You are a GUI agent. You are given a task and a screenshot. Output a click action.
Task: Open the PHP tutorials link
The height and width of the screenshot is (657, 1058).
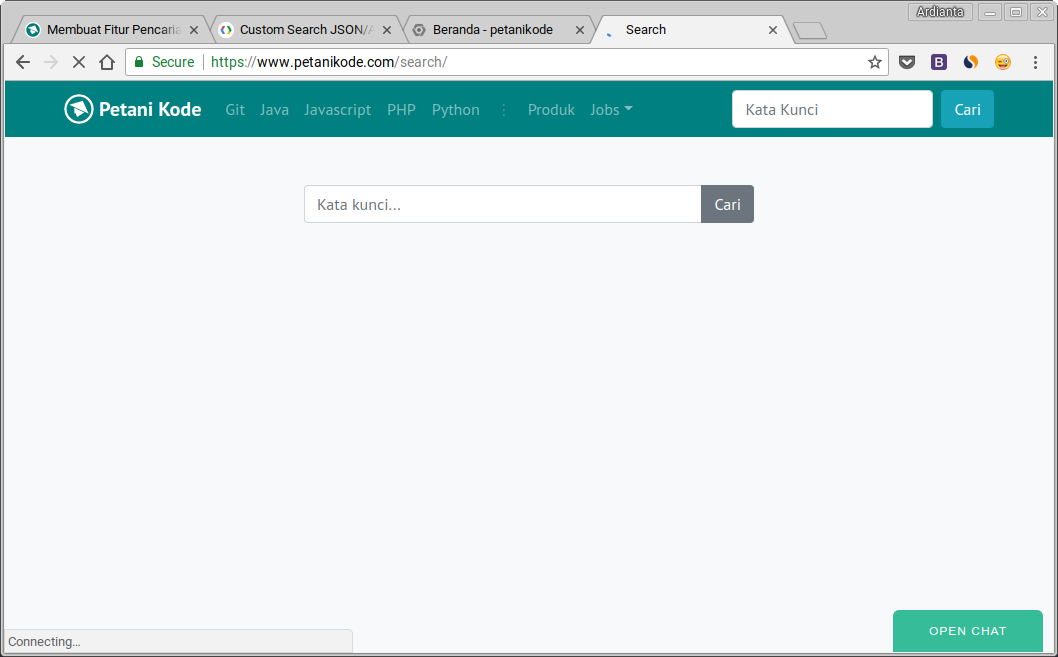(401, 110)
